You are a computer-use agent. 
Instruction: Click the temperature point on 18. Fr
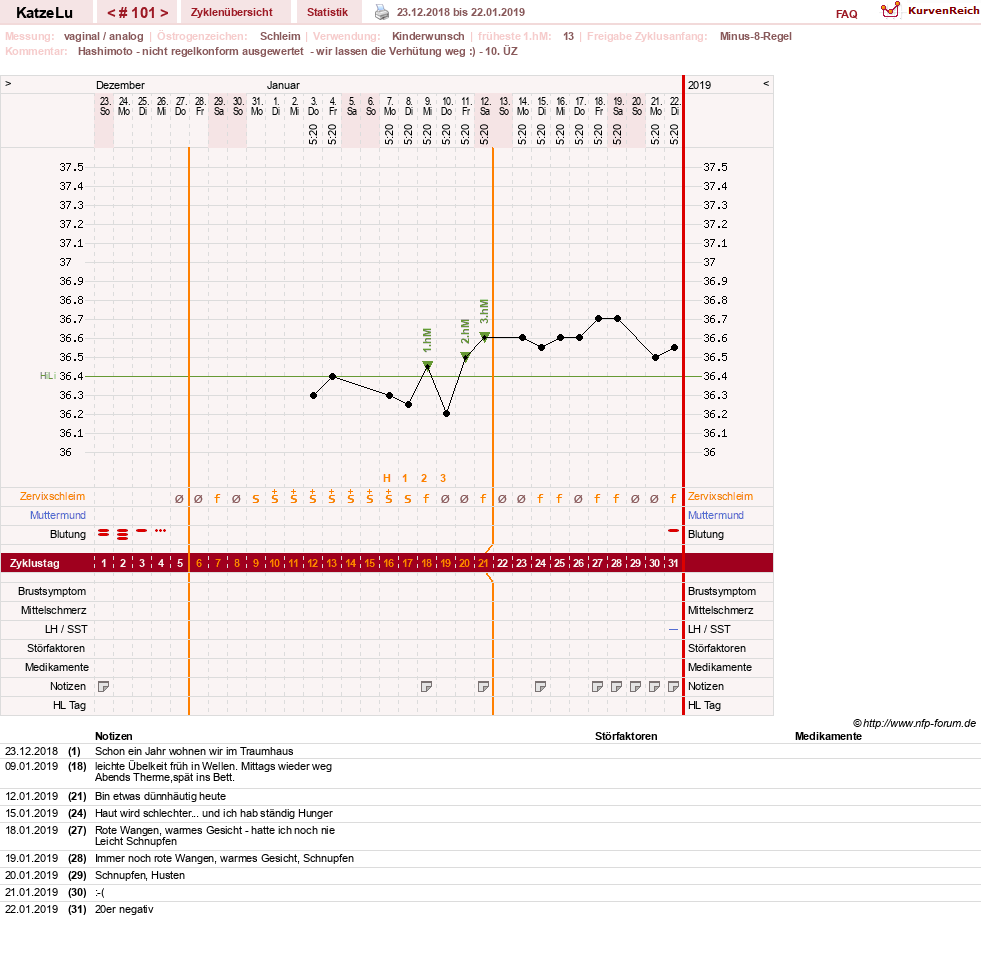pyautogui.click(x=599, y=318)
